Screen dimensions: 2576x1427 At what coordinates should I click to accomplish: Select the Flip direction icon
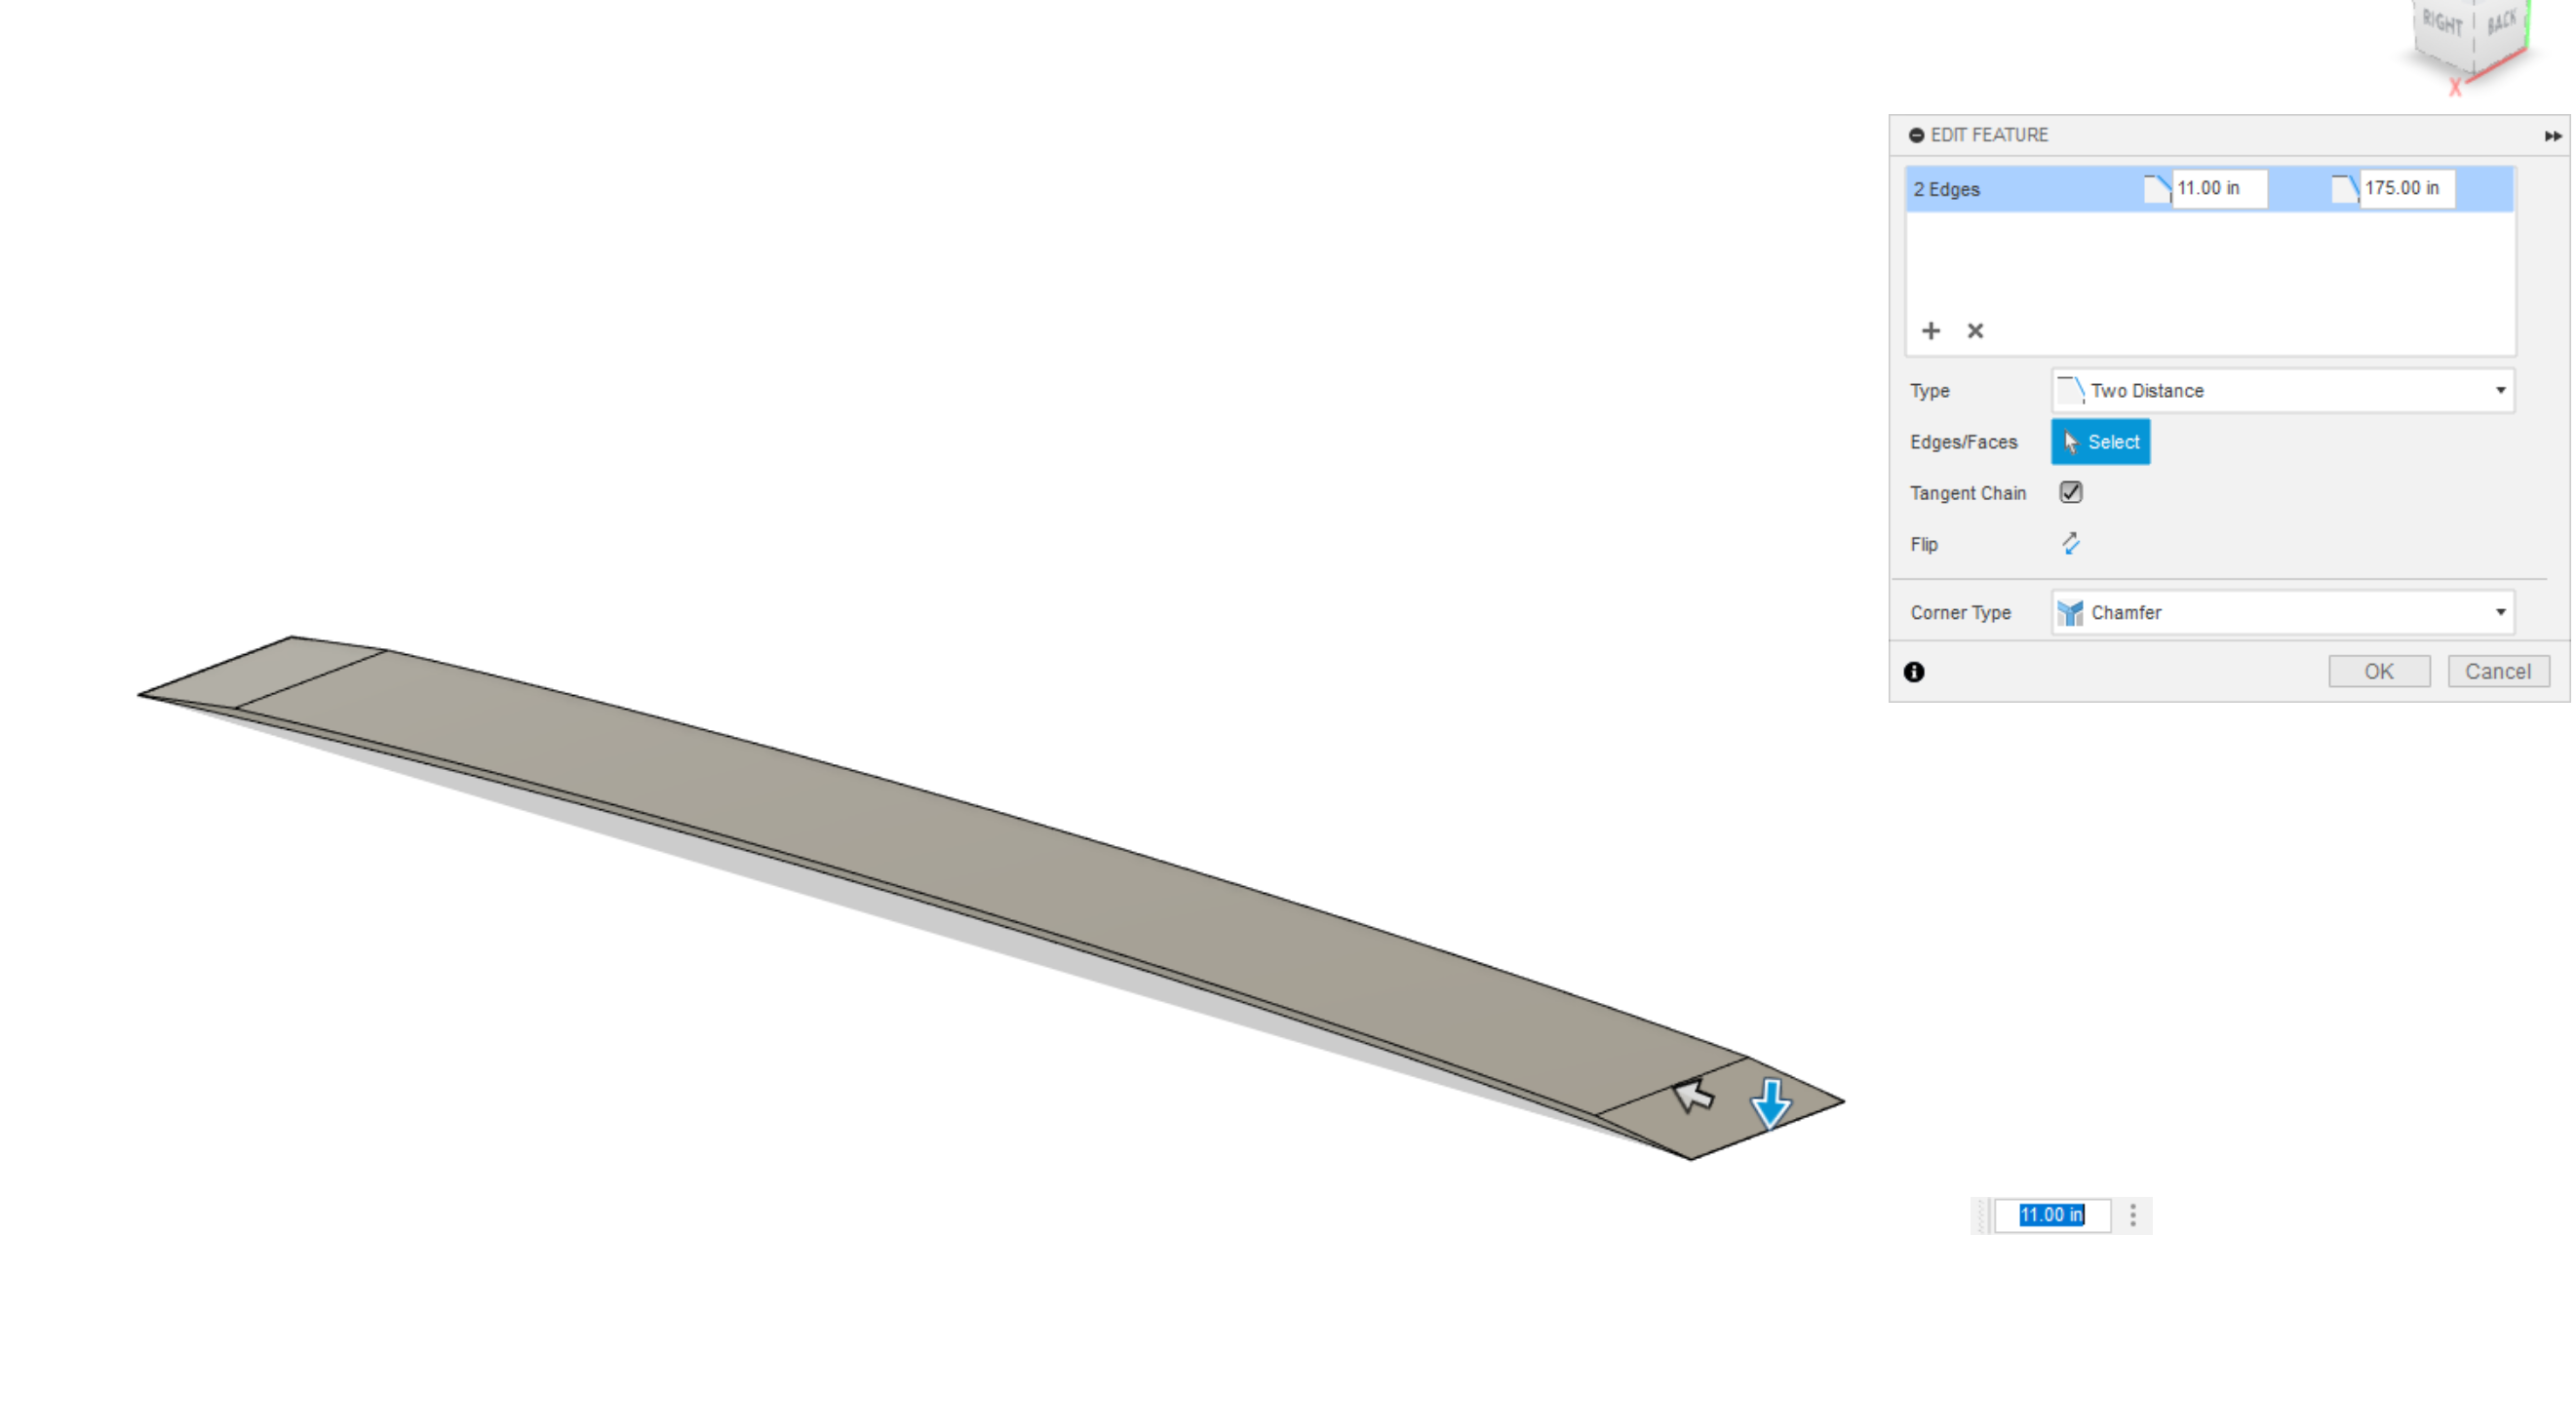pyautogui.click(x=2070, y=543)
